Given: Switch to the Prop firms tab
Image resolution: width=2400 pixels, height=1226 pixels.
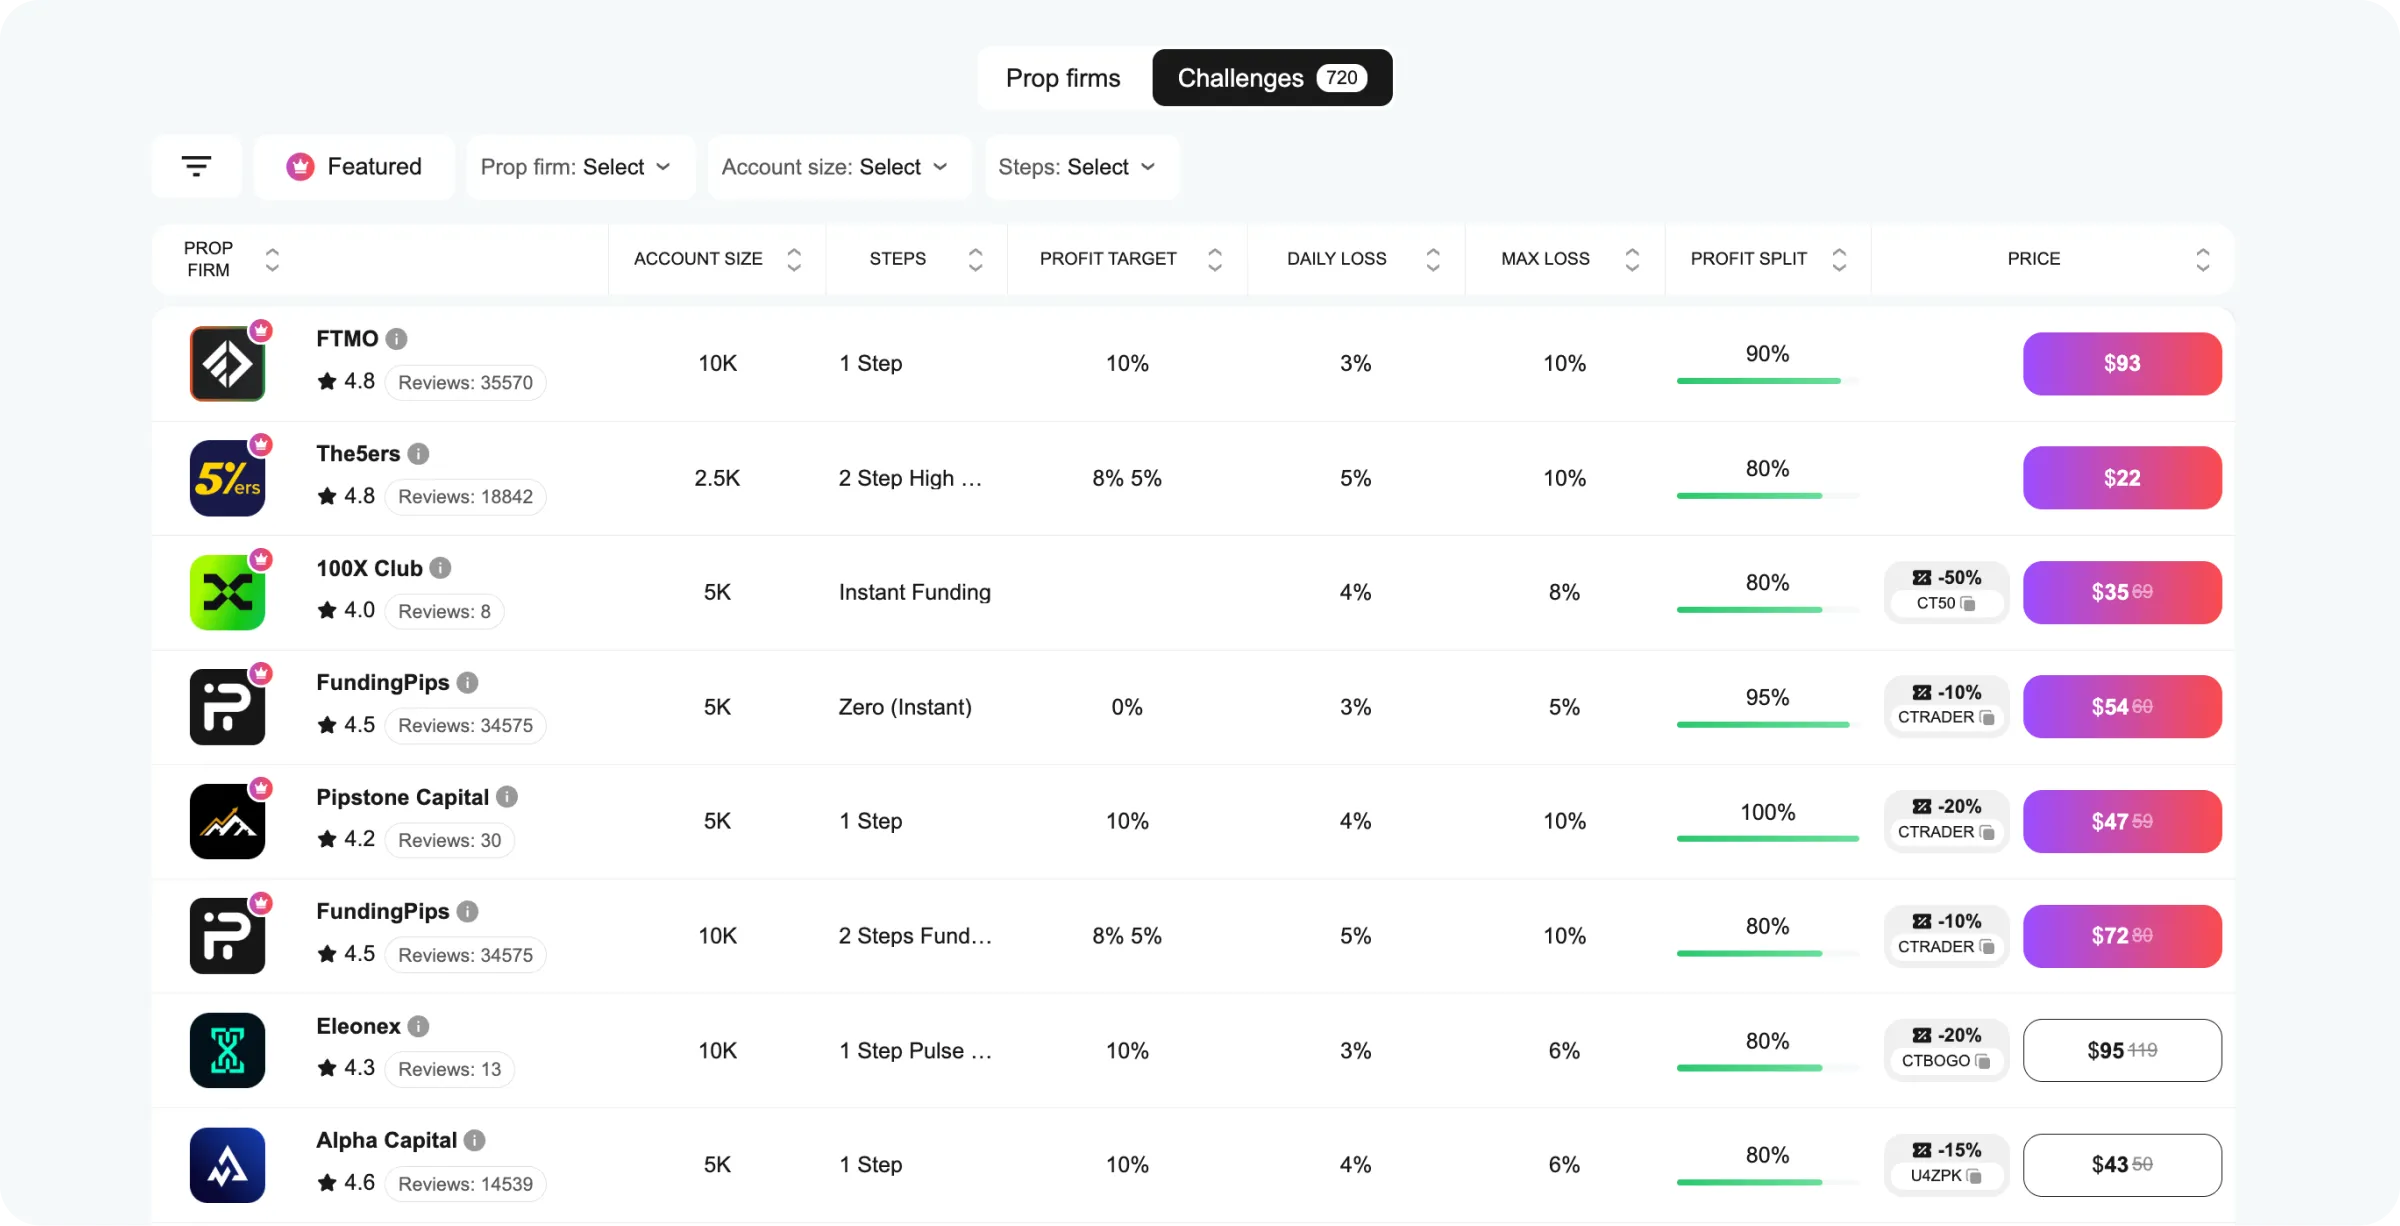Looking at the screenshot, I should pyautogui.click(x=1063, y=78).
